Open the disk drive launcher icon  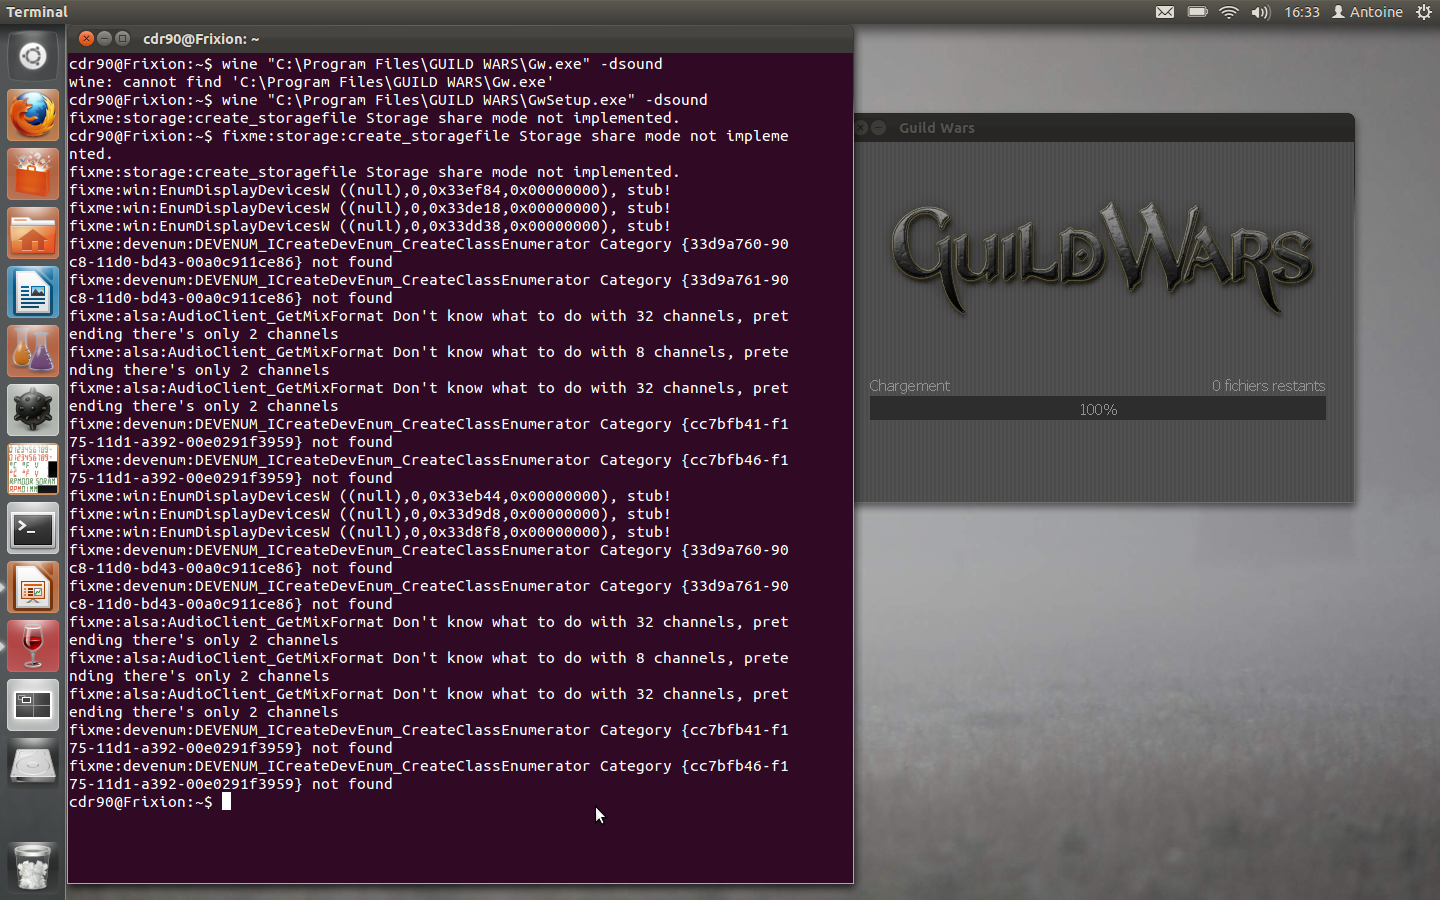pos(33,764)
